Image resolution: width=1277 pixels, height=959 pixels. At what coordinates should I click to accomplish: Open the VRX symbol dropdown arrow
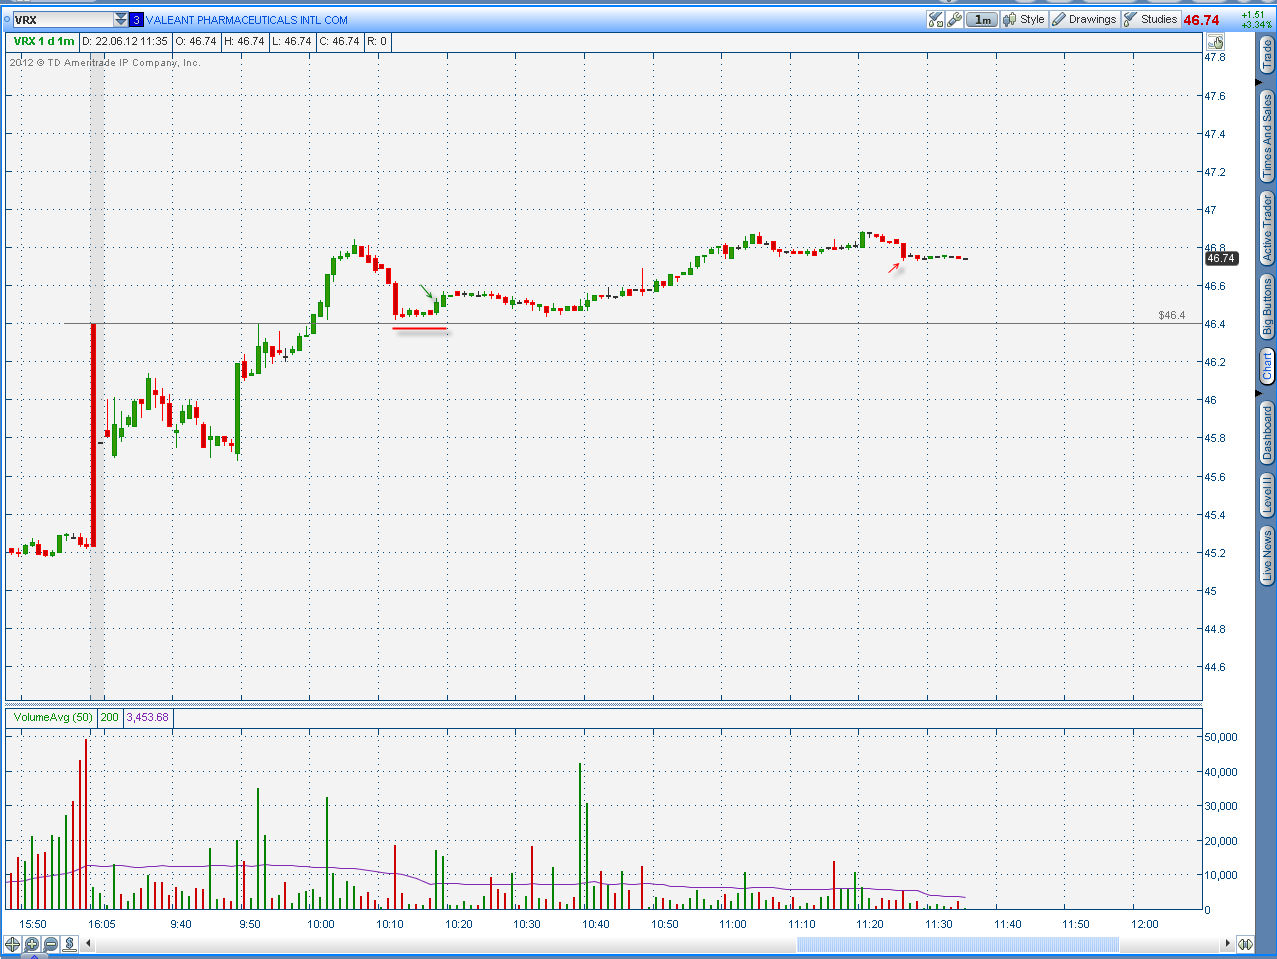pyautogui.click(x=121, y=20)
